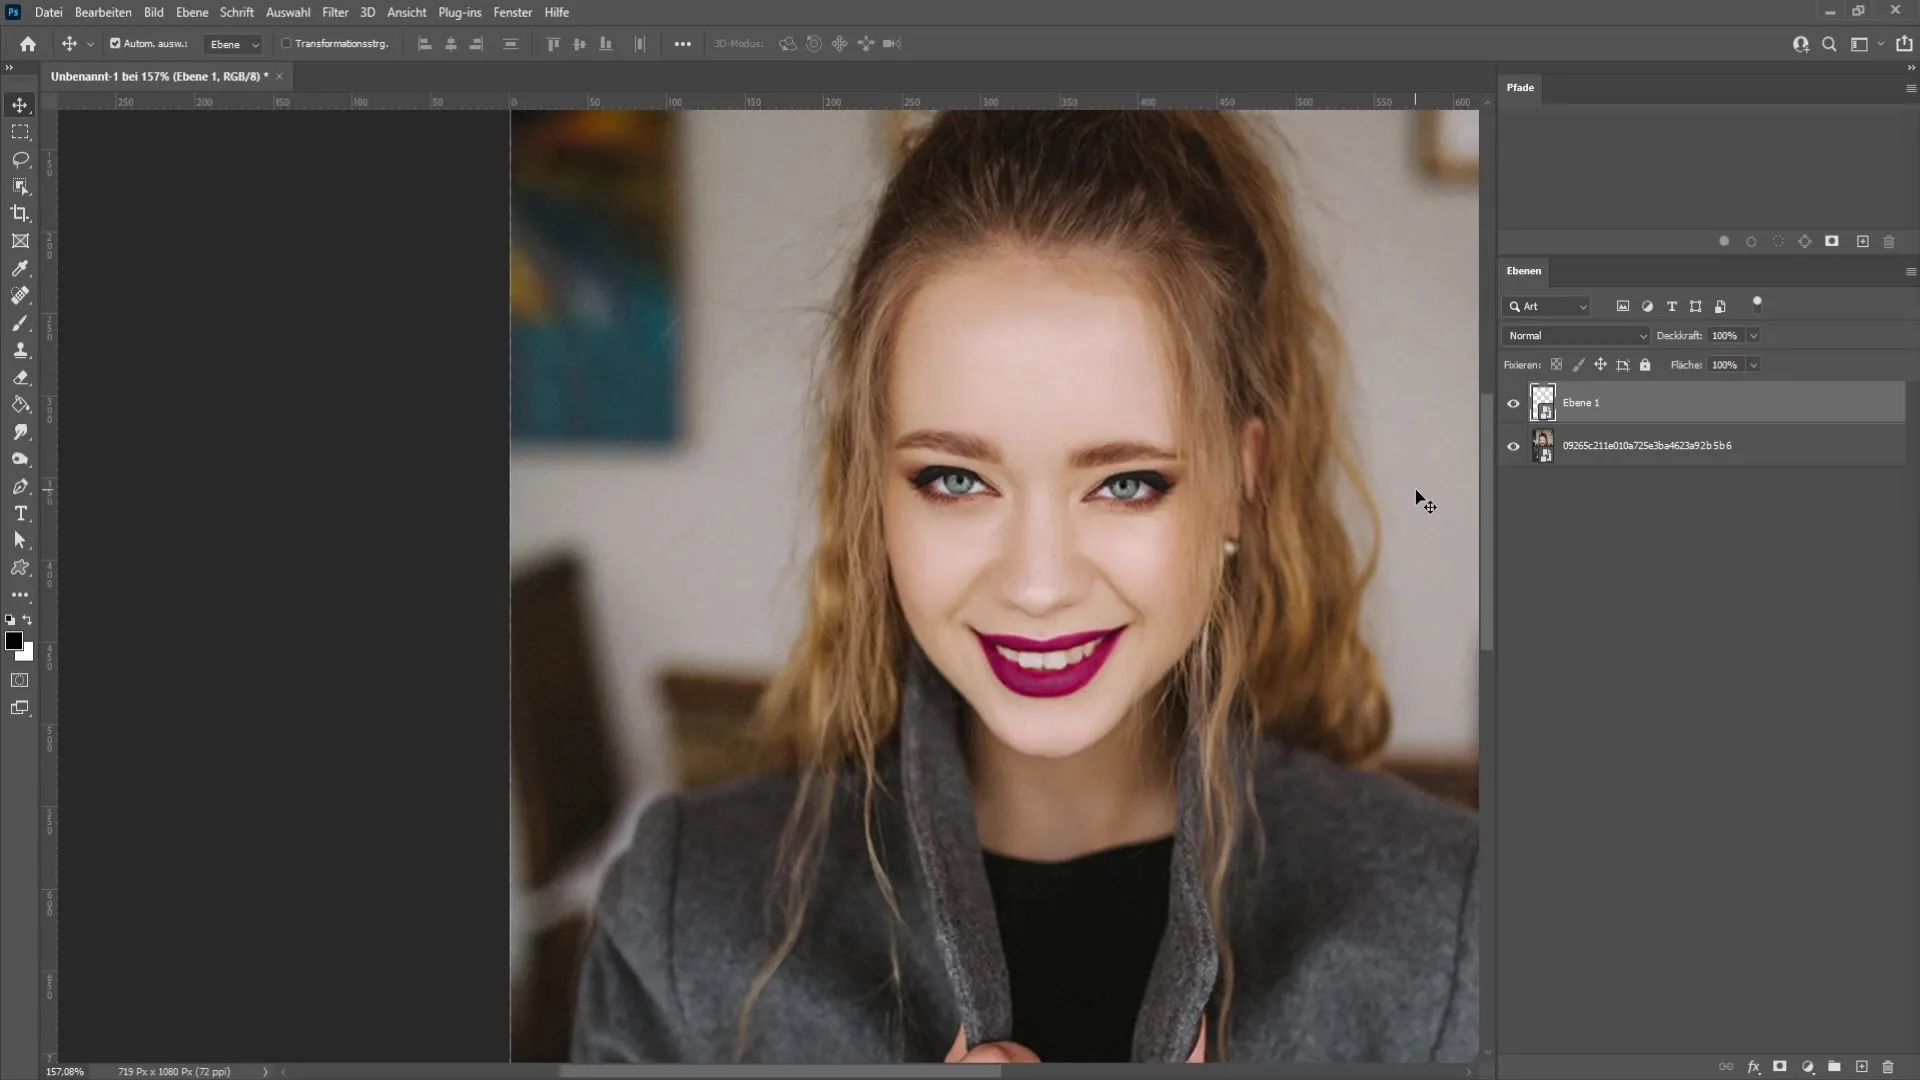1920x1080 pixels.
Task: Click the Ebene 1 layer thumbnail
Action: (x=1542, y=401)
